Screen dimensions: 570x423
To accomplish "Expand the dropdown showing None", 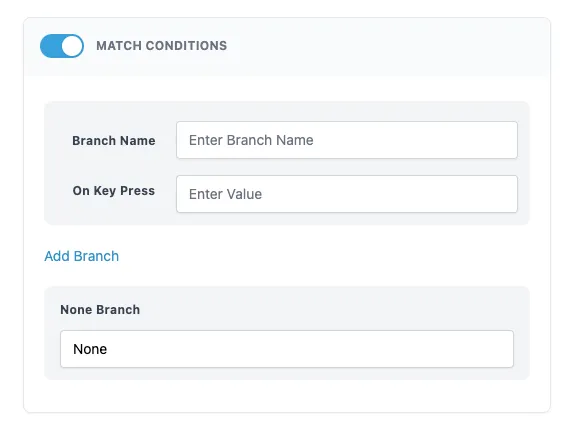I will [287, 349].
